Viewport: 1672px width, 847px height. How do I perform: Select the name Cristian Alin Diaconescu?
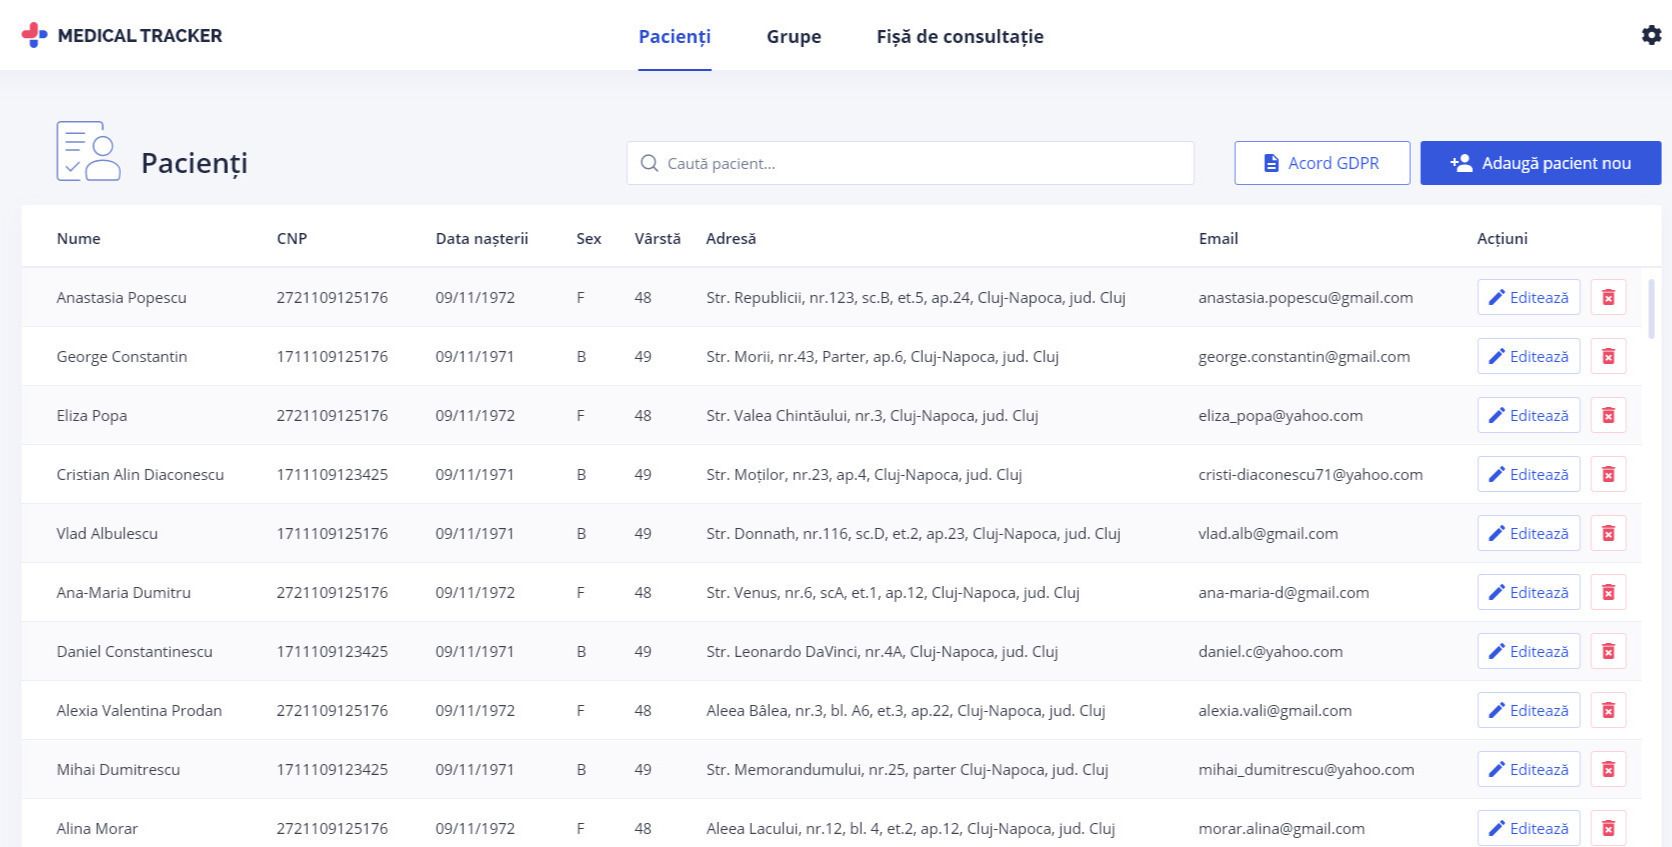[x=140, y=474]
